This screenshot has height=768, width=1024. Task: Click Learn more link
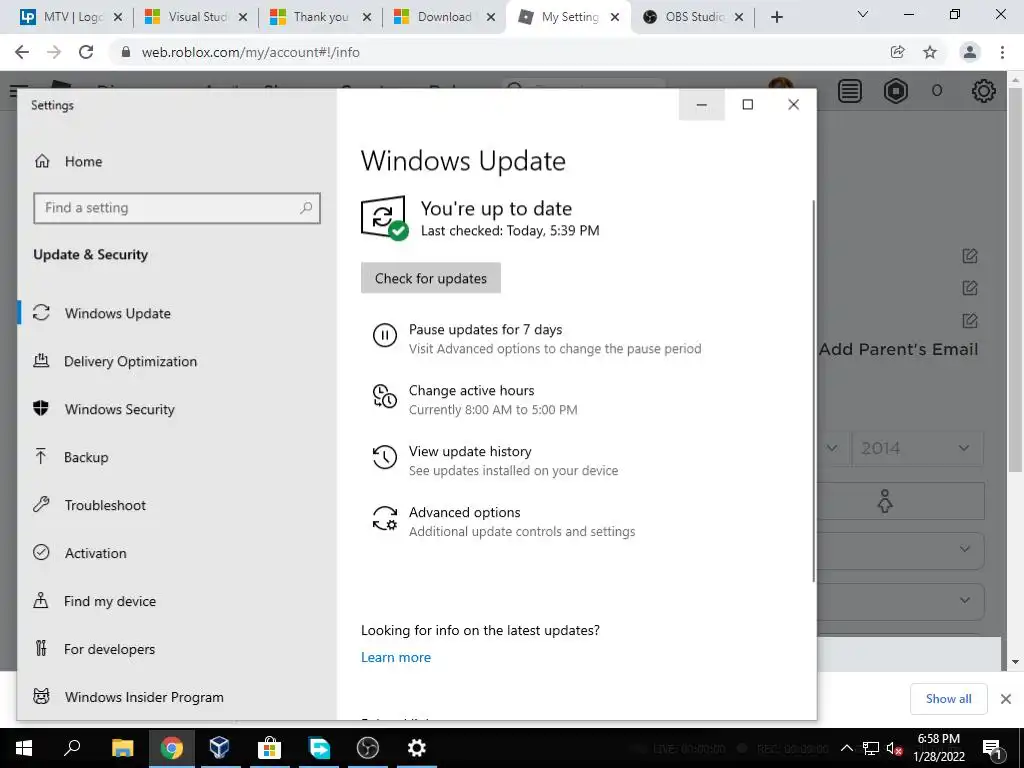pos(396,658)
